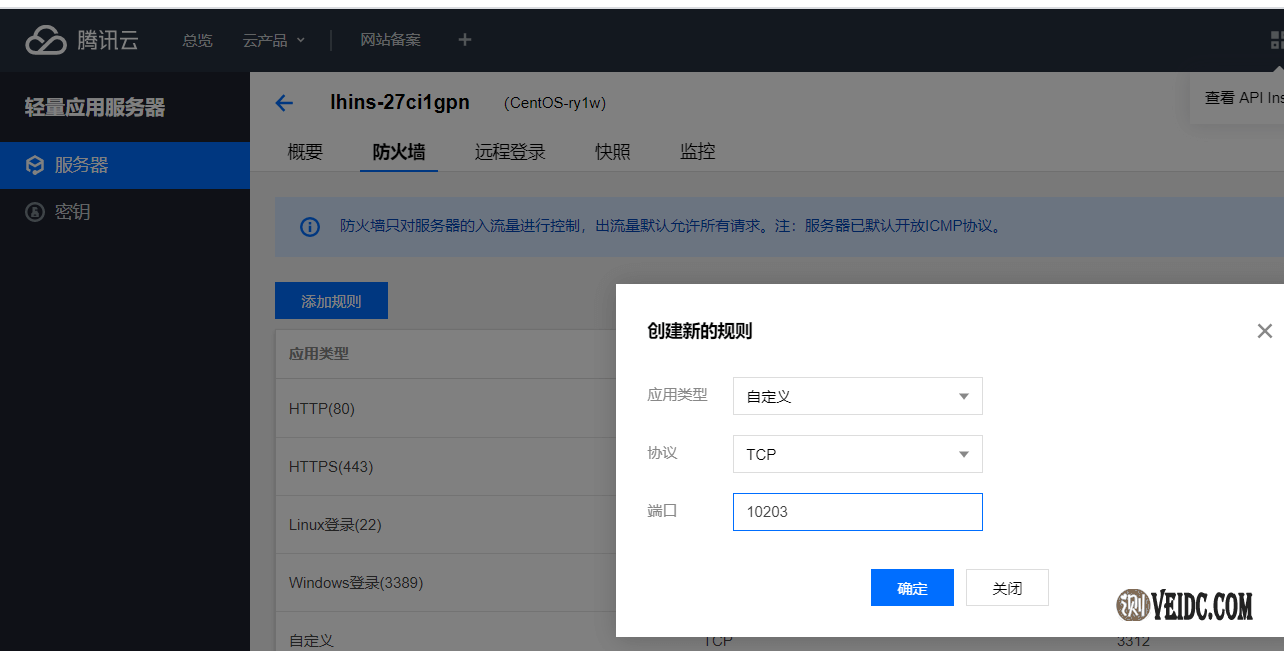The height and width of the screenshot is (651, 1284).
Task: Click the 添加规则 button
Action: pos(331,301)
